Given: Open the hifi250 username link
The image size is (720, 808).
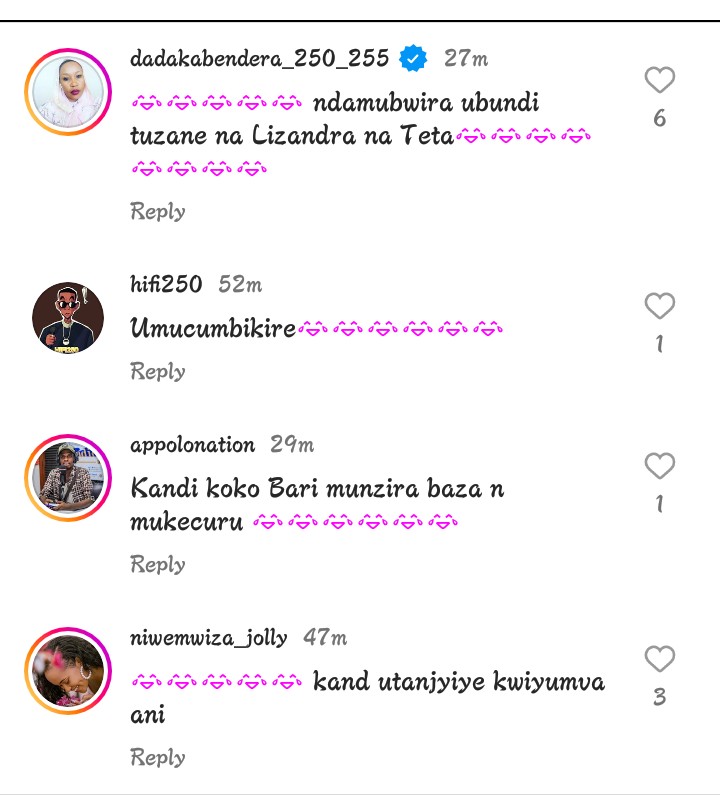Looking at the screenshot, I should pos(166,285).
